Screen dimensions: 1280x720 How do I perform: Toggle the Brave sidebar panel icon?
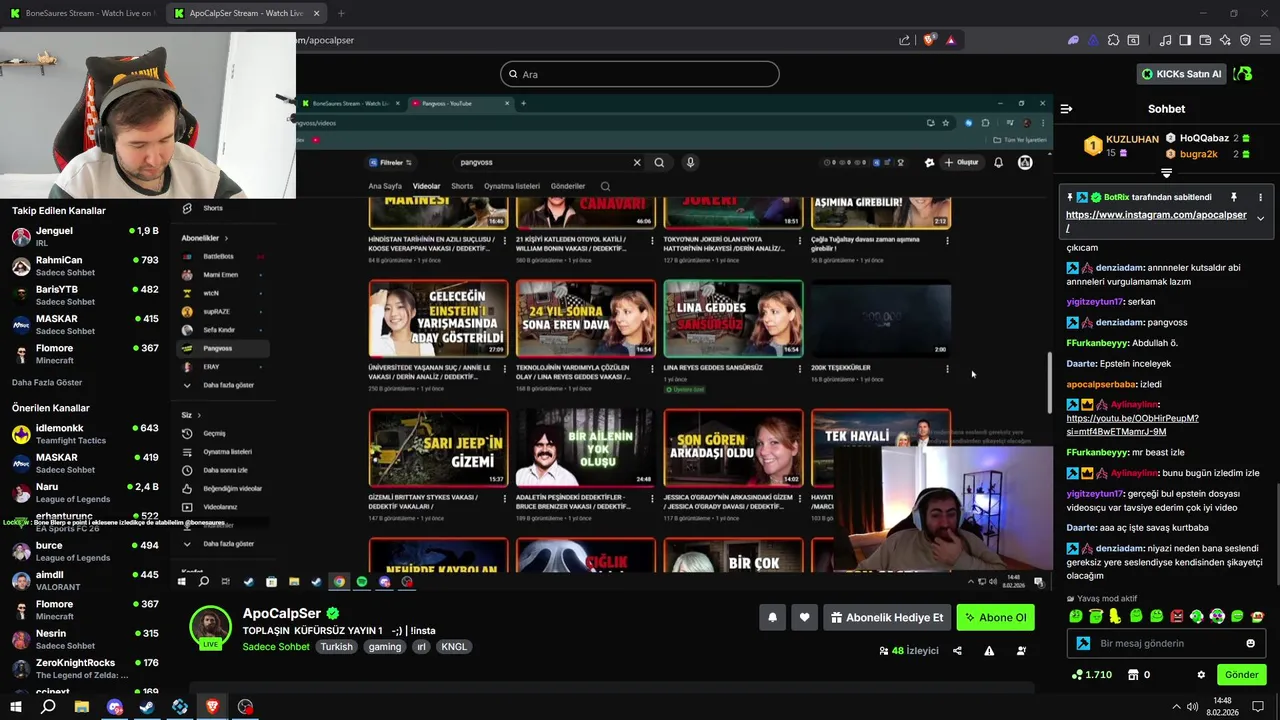coord(1185,40)
